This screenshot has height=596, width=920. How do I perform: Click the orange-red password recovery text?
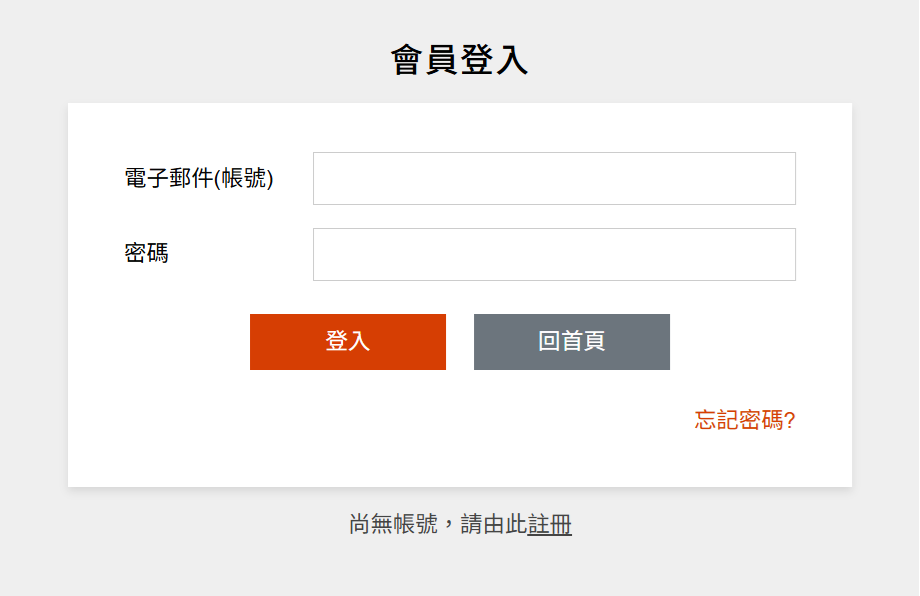[x=745, y=420]
